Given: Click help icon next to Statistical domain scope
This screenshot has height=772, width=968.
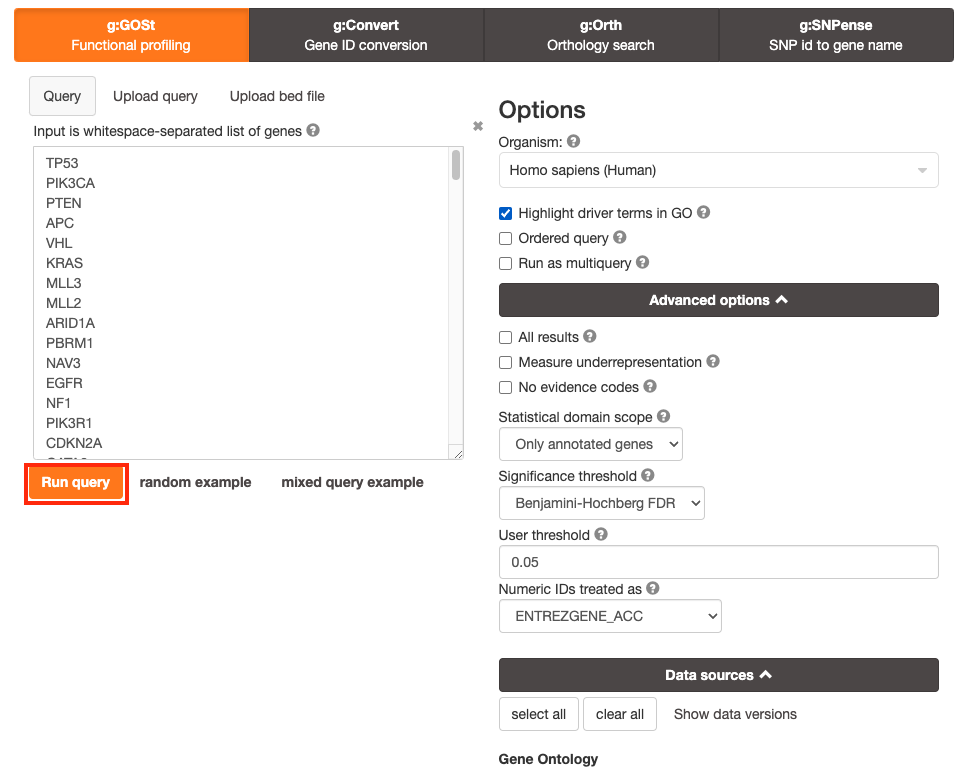Looking at the screenshot, I should 664,416.
